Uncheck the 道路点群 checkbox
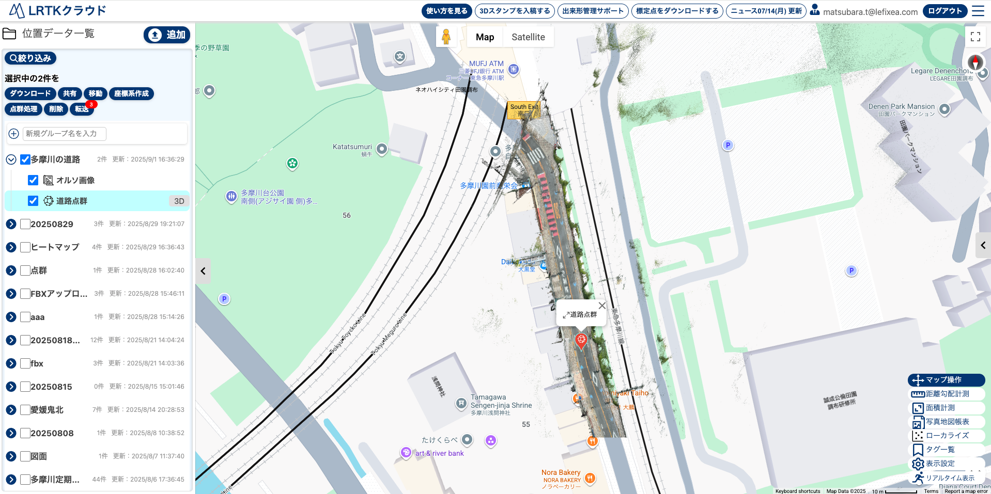The height and width of the screenshot is (494, 991). point(33,201)
